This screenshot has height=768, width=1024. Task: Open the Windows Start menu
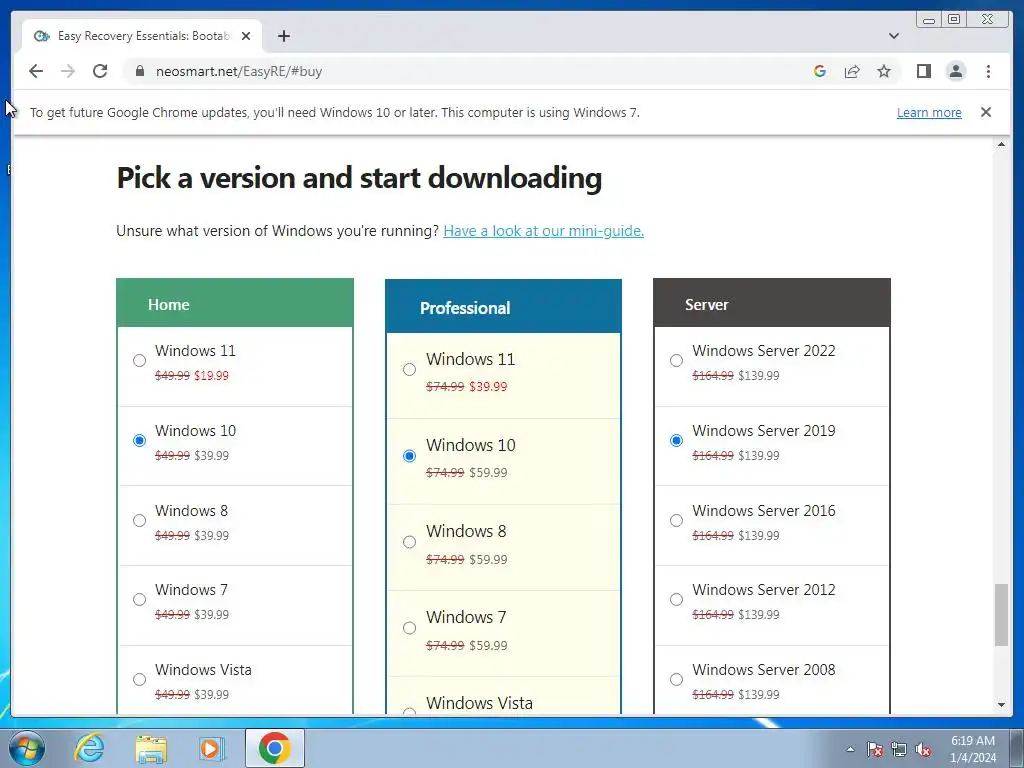pos(27,748)
